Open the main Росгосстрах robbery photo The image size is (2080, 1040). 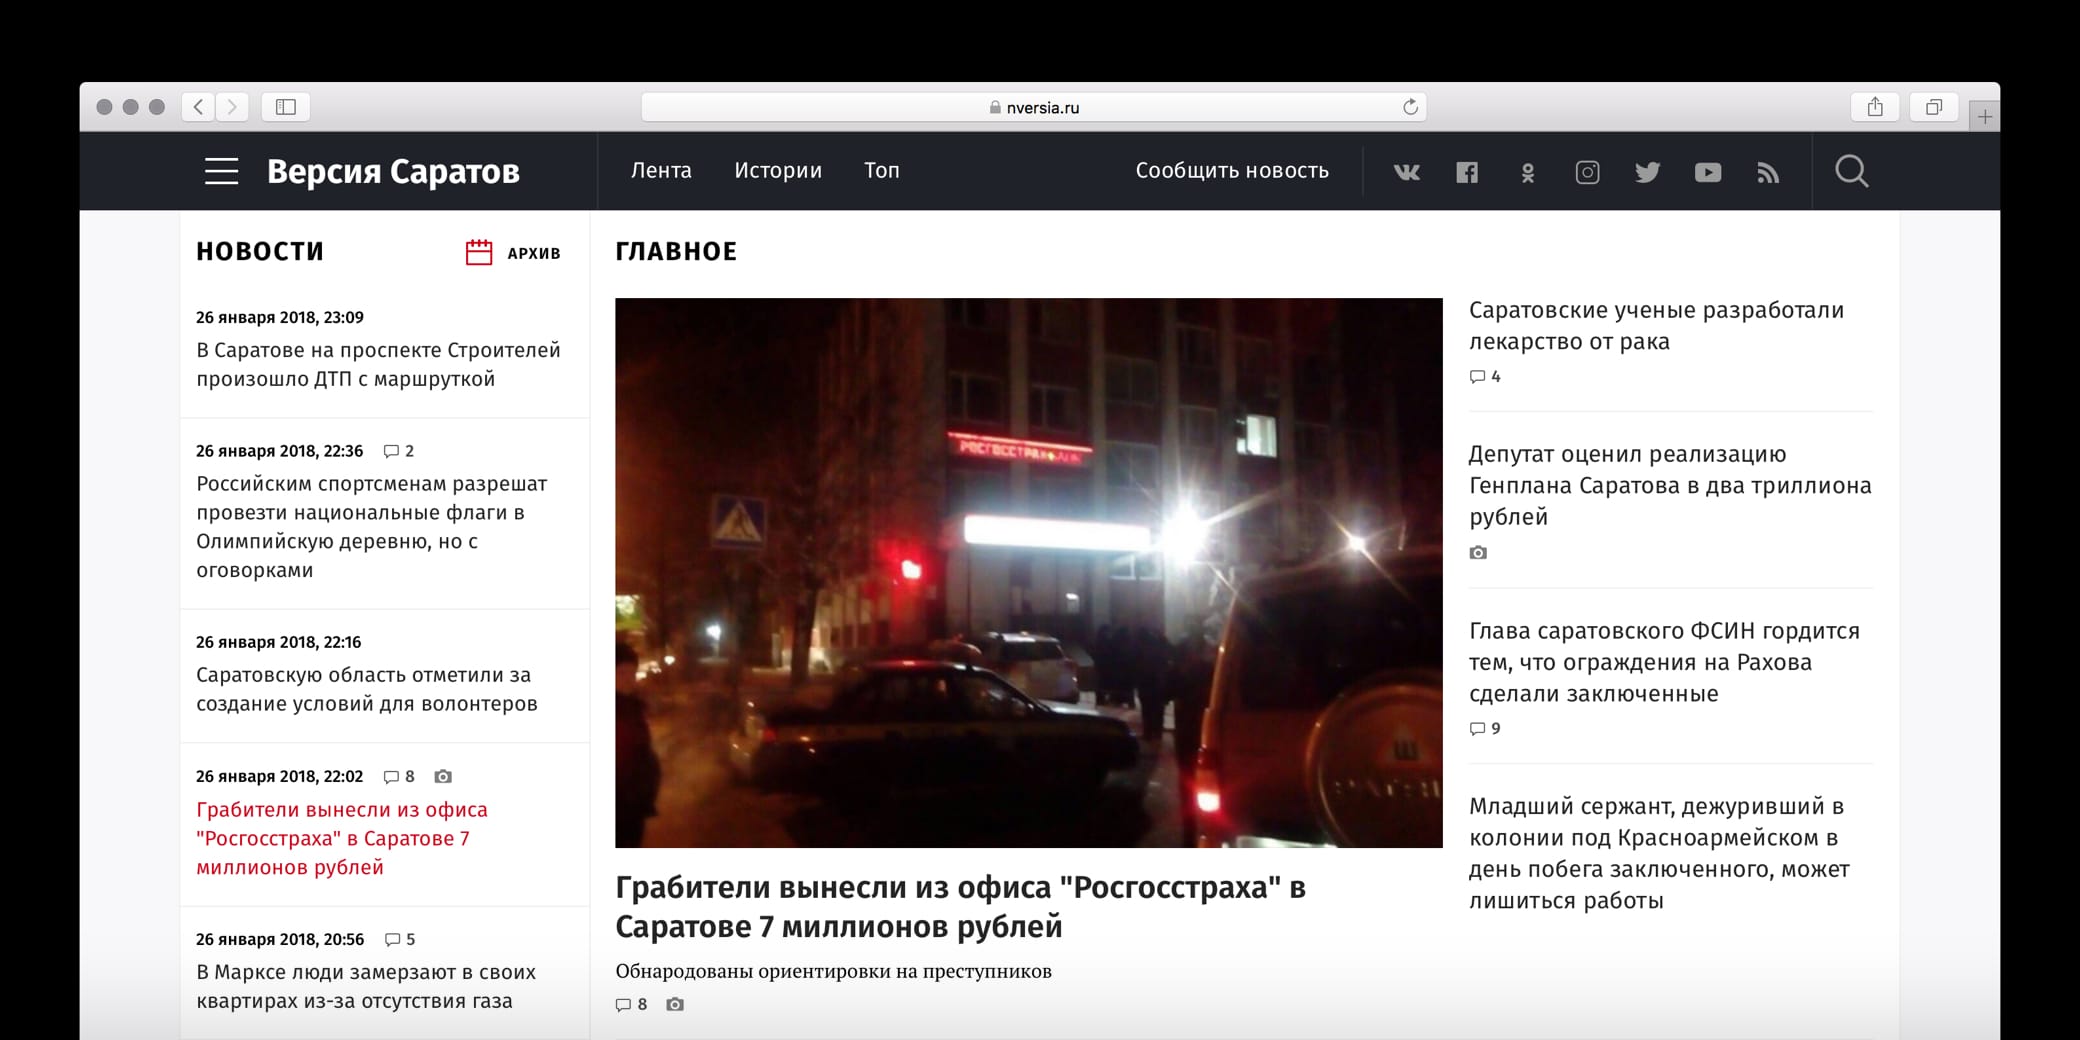coord(1028,572)
